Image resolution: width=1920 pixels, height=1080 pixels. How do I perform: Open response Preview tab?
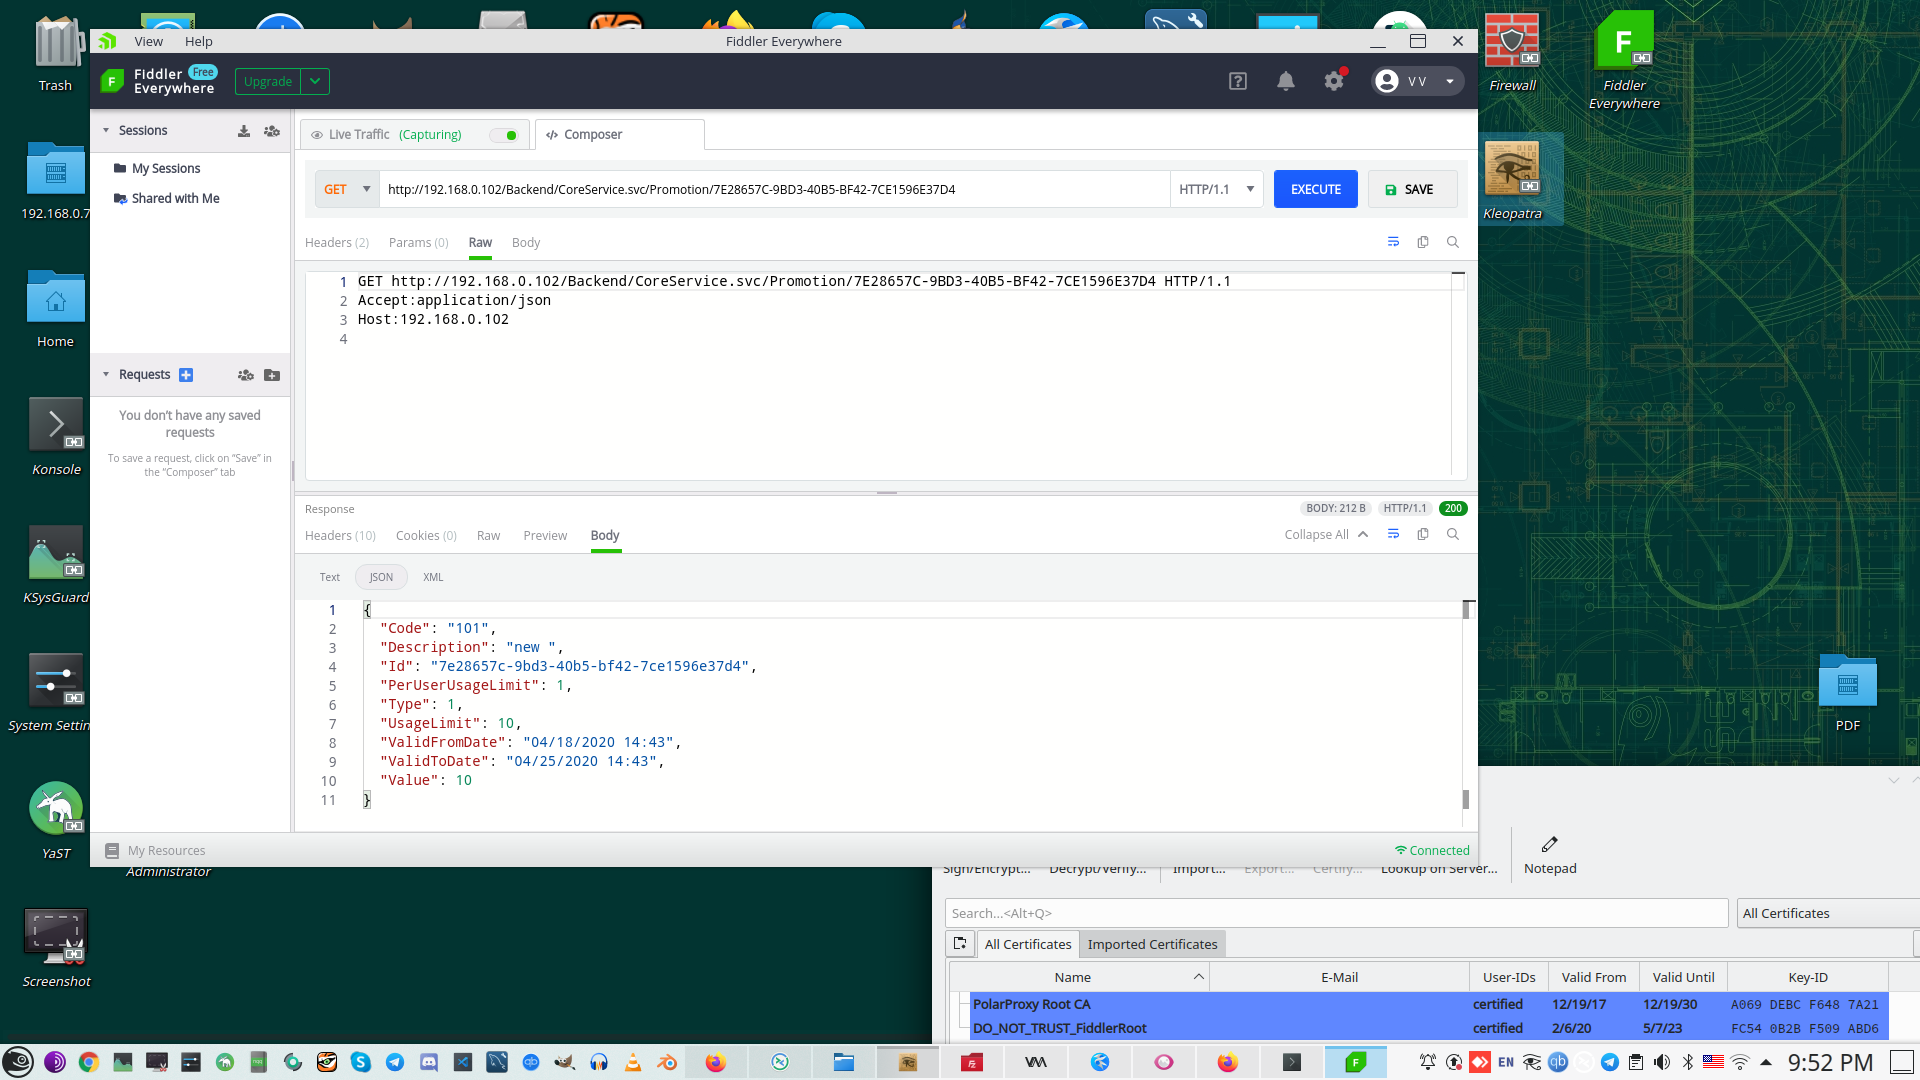(544, 536)
